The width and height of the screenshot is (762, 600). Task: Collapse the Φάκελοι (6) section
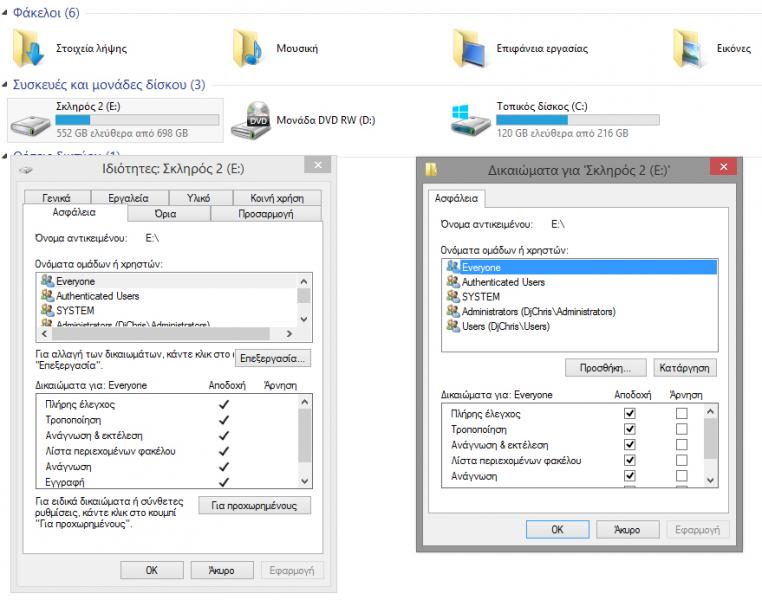click(x=6, y=13)
